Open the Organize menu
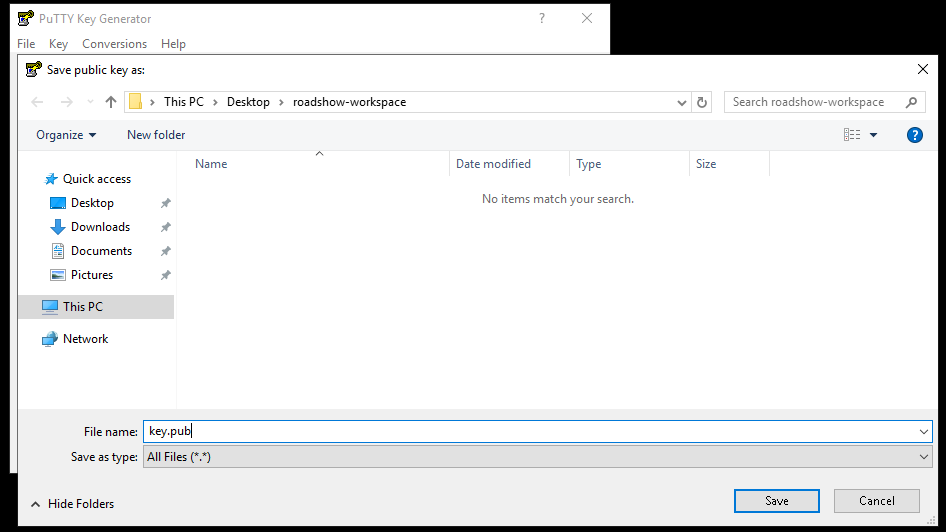 click(x=66, y=135)
